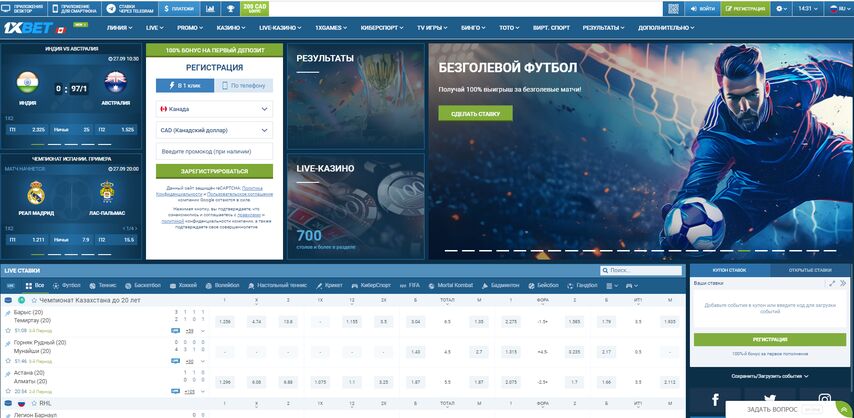Screen dimensions: 854x418
Task: Open the CAD currency dropdown
Action: click(x=214, y=131)
